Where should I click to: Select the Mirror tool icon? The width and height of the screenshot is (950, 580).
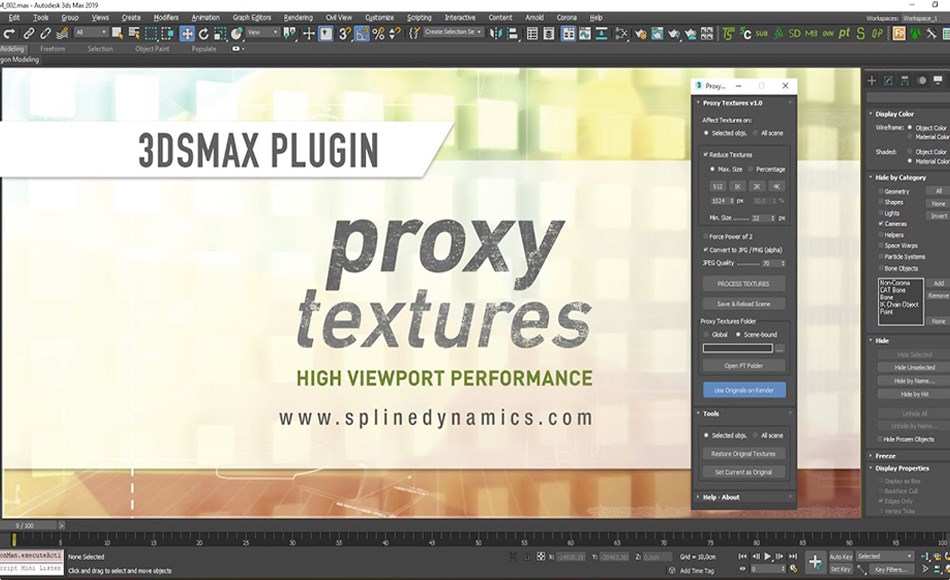click(496, 34)
